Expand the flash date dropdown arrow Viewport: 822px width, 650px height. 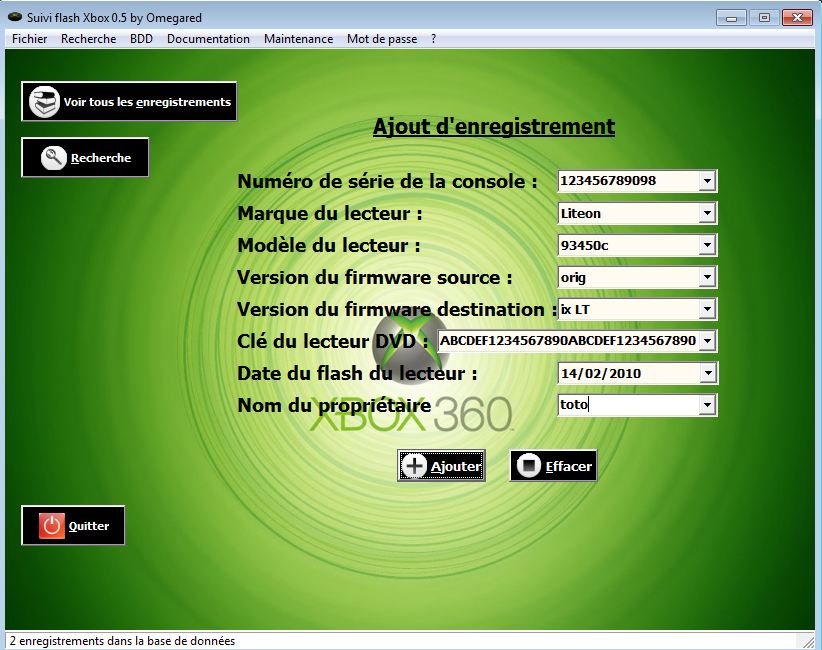708,373
